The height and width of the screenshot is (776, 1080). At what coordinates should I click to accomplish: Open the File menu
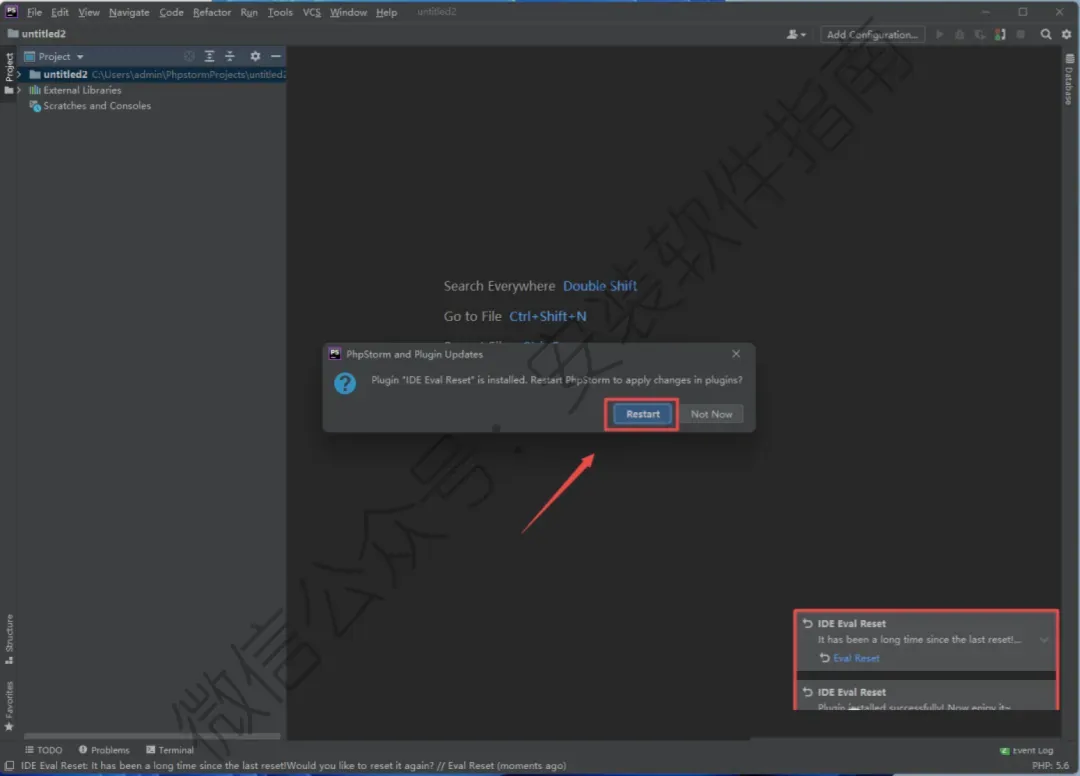(x=34, y=12)
